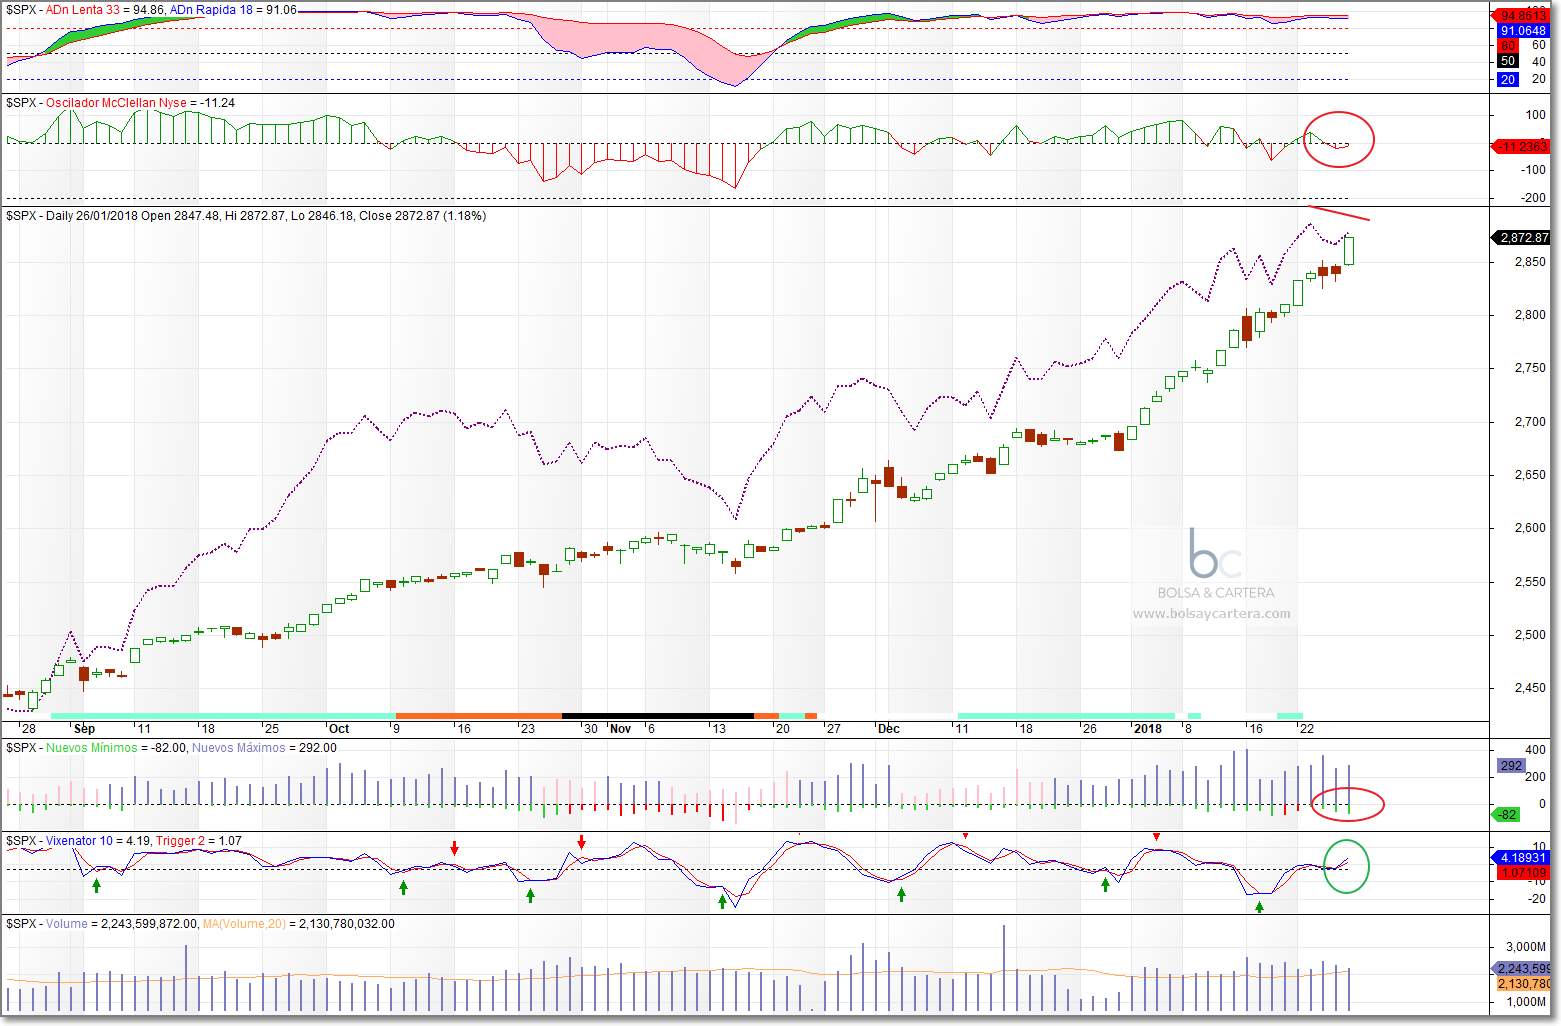Click the red 80 level tag
Viewport: 1561px width, 1026px height.
[x=1508, y=45]
